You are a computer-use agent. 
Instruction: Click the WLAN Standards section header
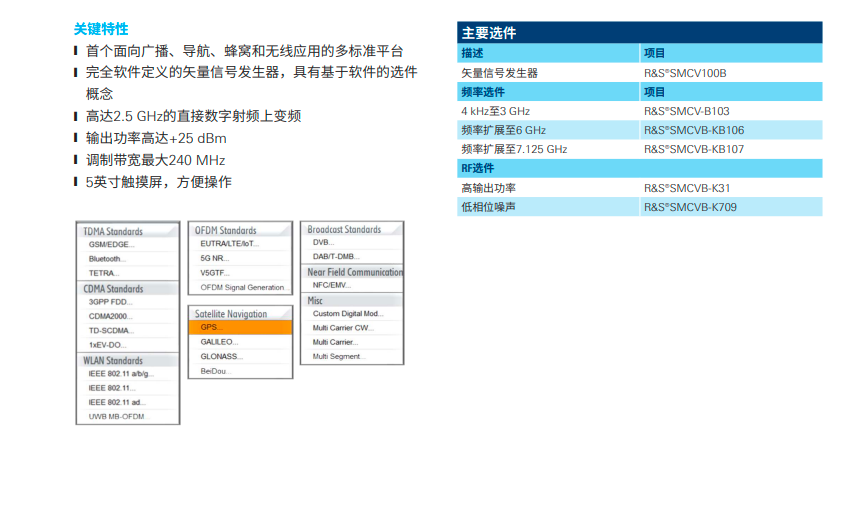click(113, 360)
